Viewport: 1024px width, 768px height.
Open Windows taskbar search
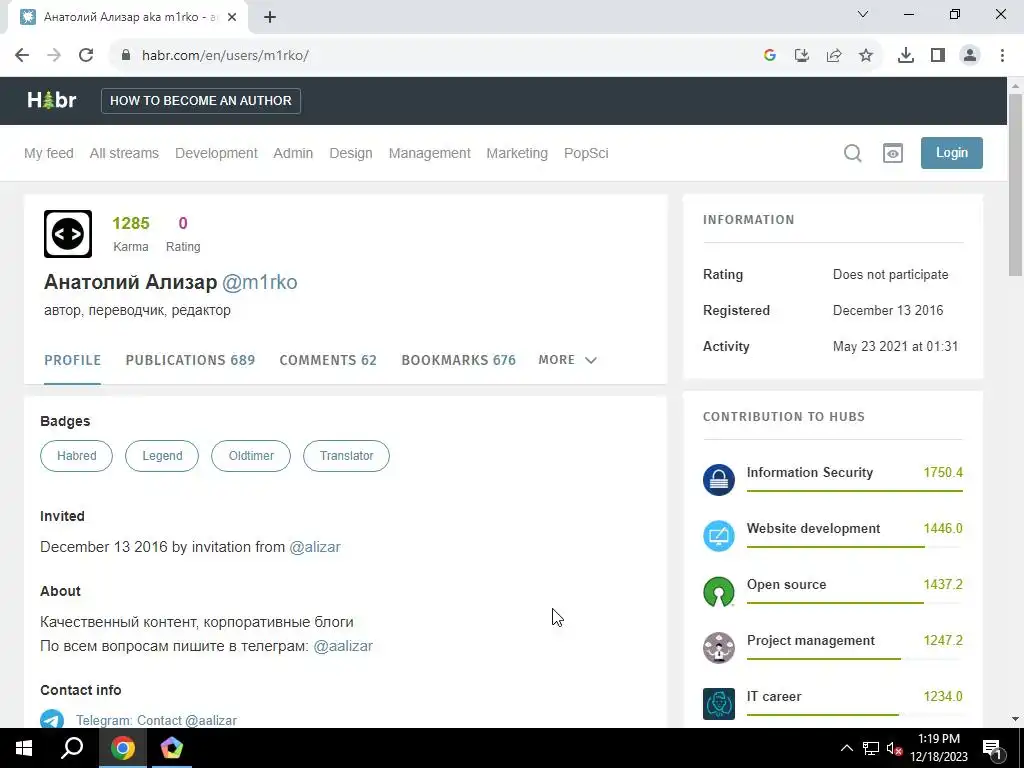(72, 748)
